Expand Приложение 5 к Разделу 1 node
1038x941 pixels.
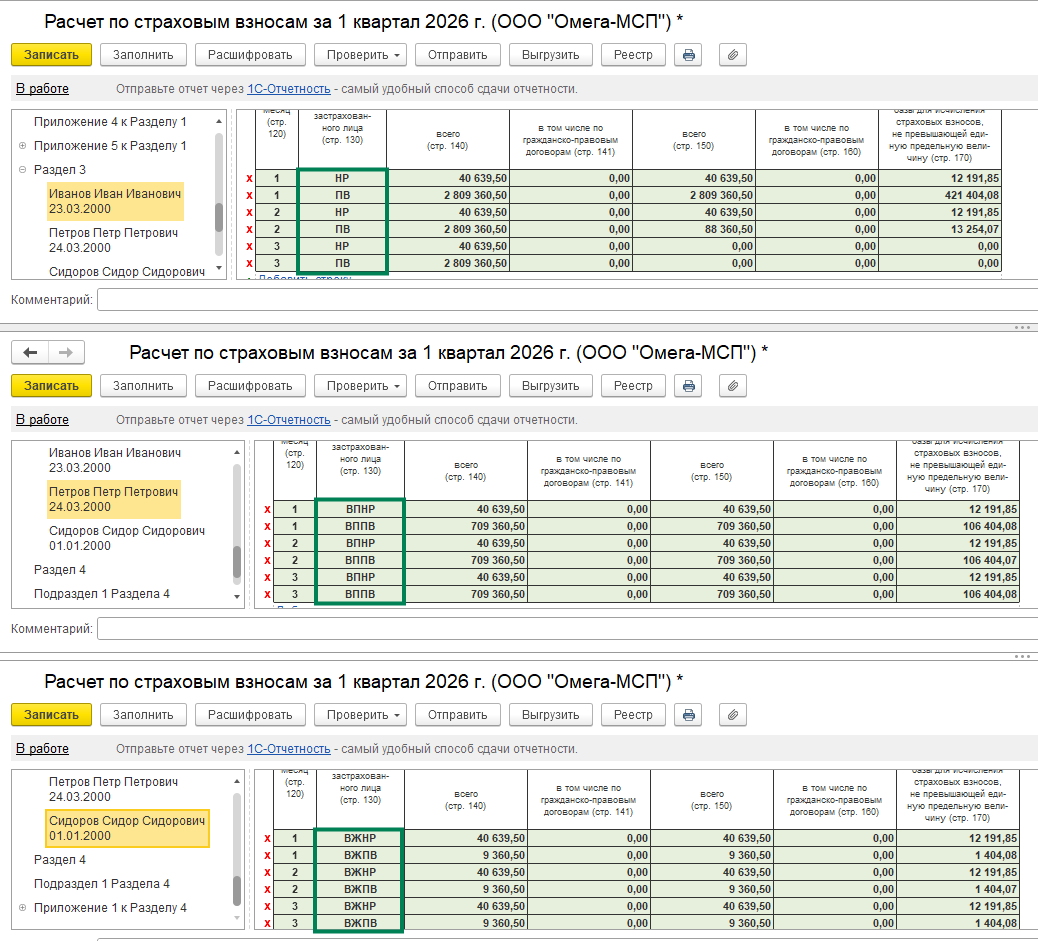point(22,146)
